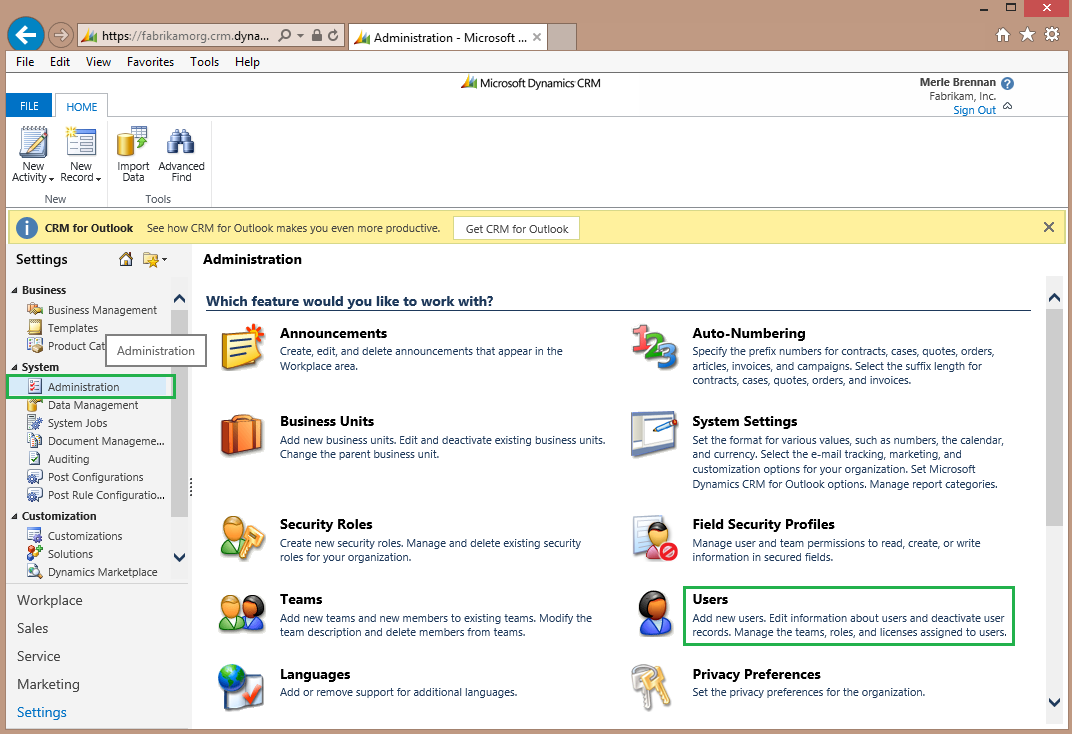
Task: Open Business Units via briefcase icon
Action: [x=242, y=435]
